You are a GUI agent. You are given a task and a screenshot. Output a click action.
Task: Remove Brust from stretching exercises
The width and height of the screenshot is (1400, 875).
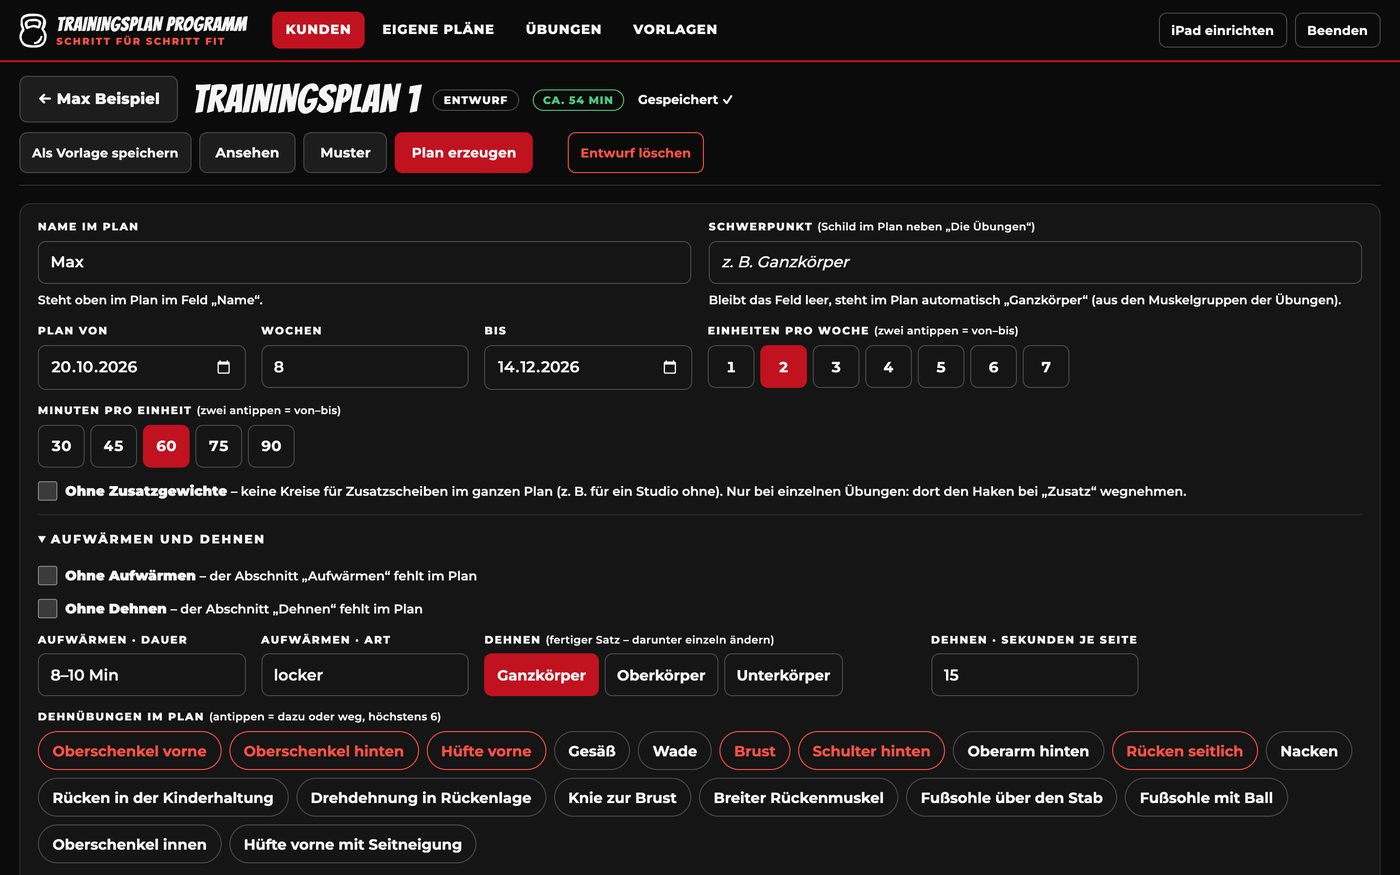click(755, 751)
